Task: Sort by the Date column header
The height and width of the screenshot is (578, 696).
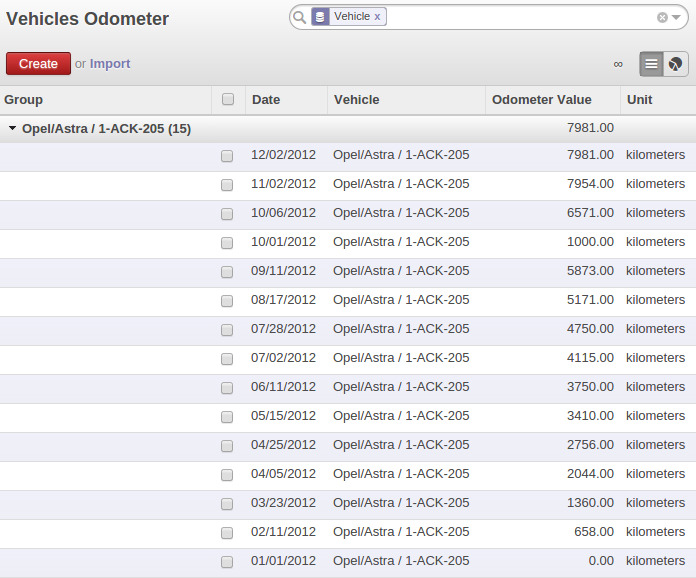Action: (266, 100)
